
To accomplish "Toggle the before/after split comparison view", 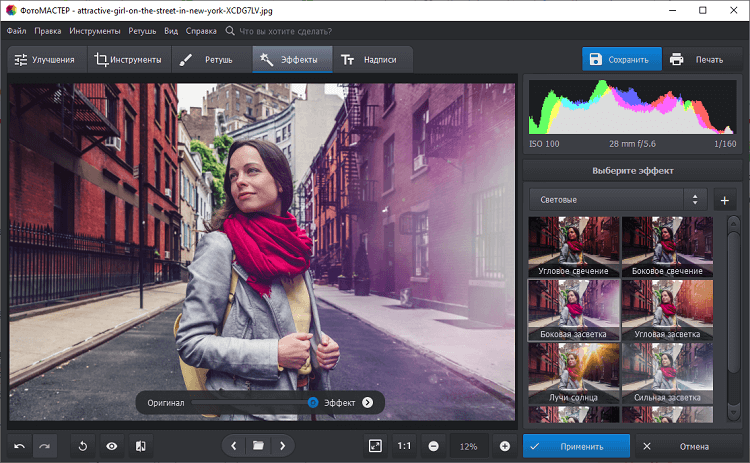I will (141, 446).
